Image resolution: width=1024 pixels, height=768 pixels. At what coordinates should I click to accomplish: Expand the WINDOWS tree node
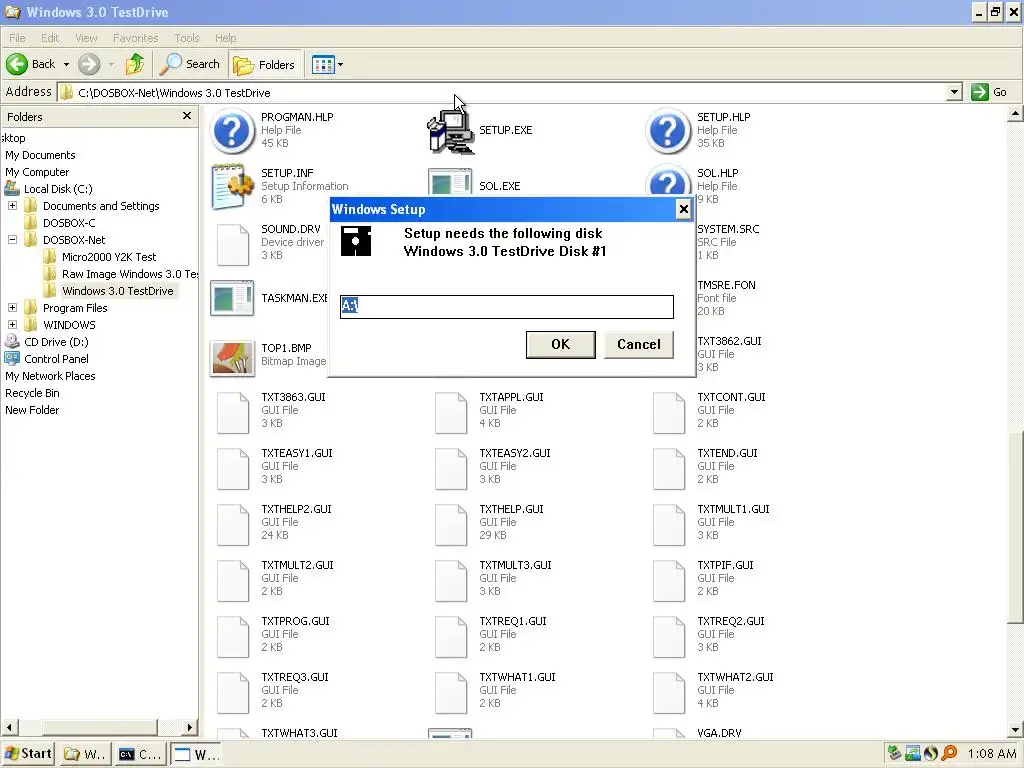coord(12,325)
